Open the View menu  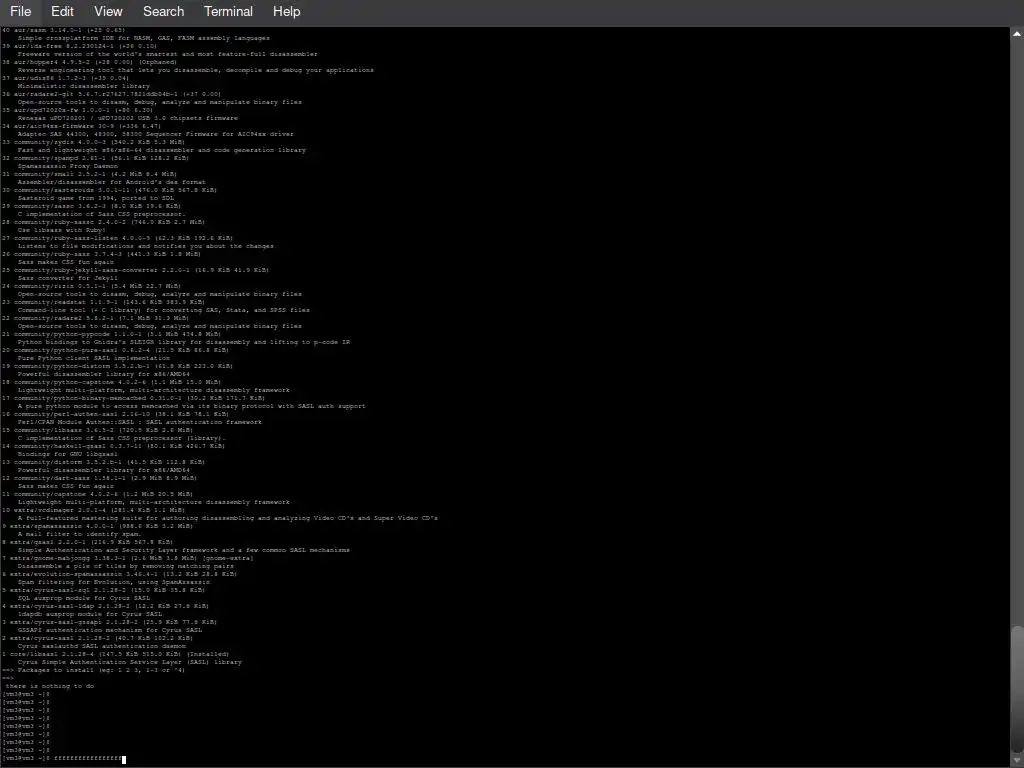pos(108,11)
